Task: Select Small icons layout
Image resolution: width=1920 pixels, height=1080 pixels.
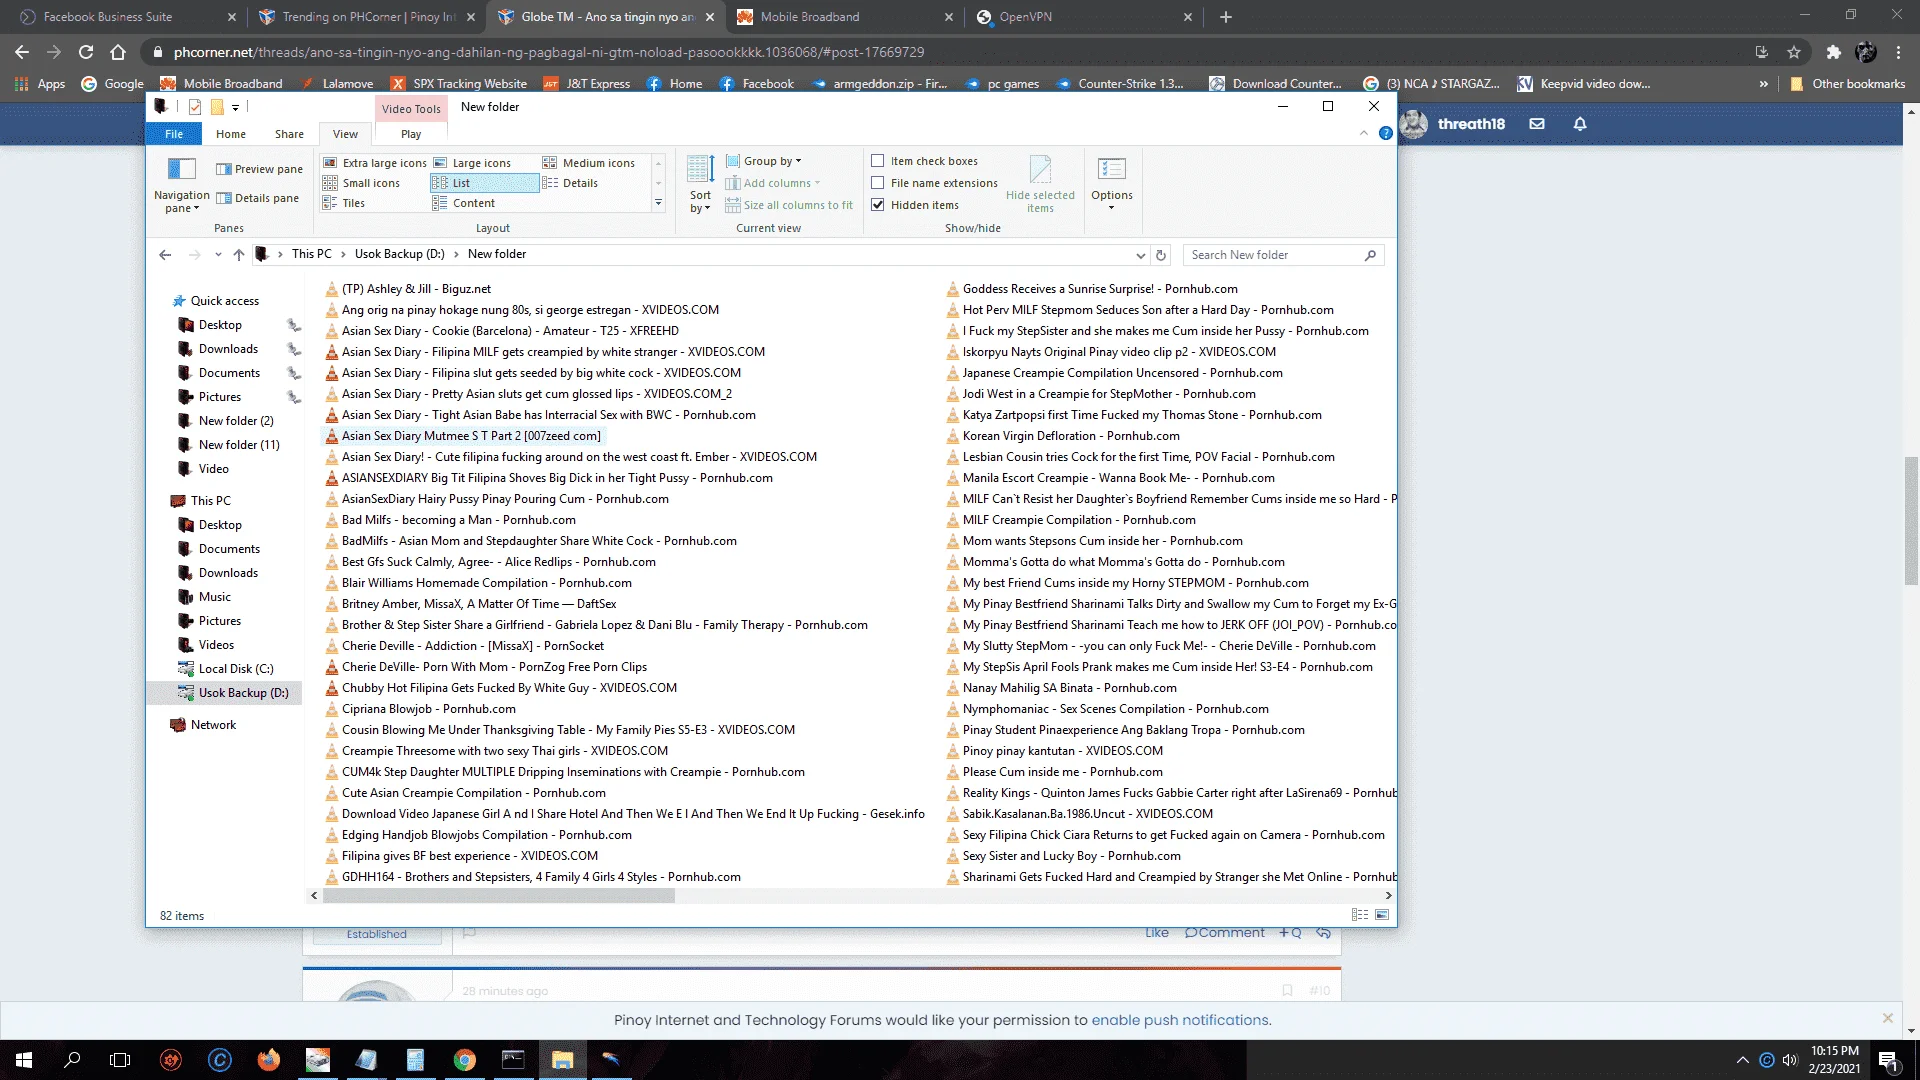Action: pyautogui.click(x=361, y=183)
